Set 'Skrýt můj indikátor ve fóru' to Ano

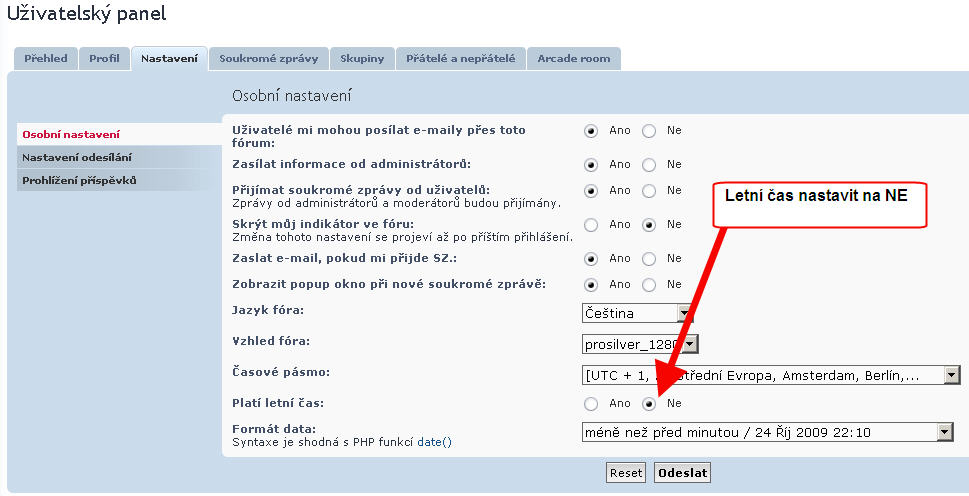click(591, 225)
